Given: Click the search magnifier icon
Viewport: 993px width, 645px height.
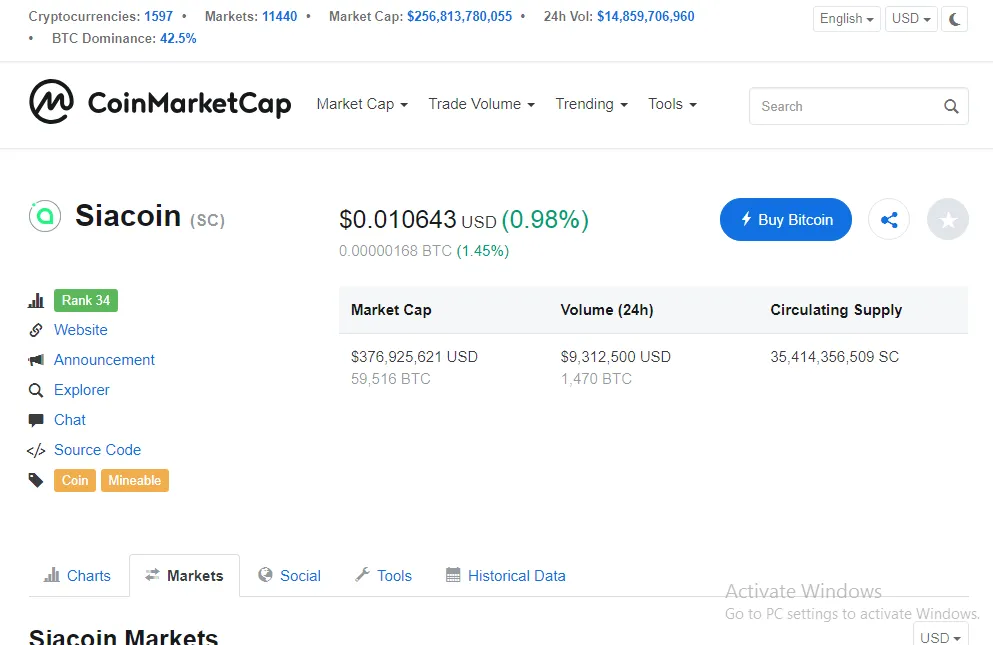Looking at the screenshot, I should click(951, 106).
